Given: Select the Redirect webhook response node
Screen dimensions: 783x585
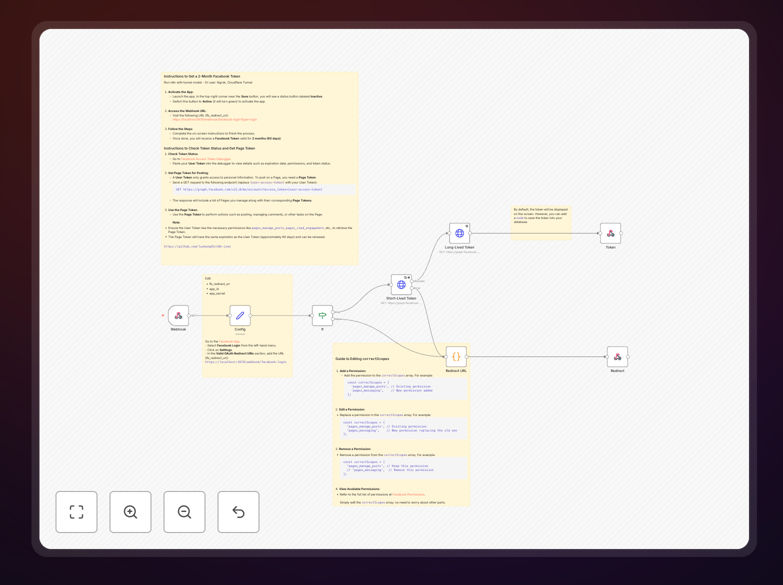Looking at the screenshot, I should 617,357.
